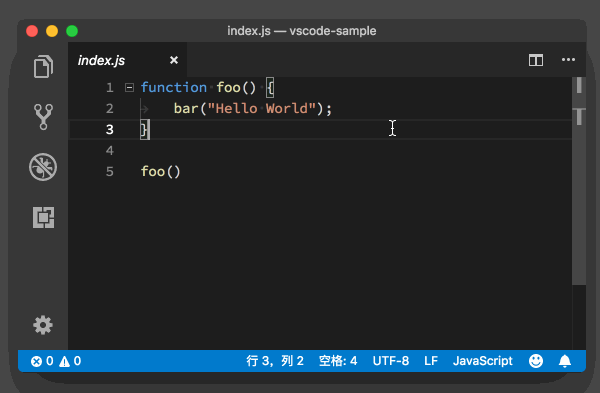Go to line via 行 3, 列 2
Viewport: 600px width, 393px height.
[275, 361]
